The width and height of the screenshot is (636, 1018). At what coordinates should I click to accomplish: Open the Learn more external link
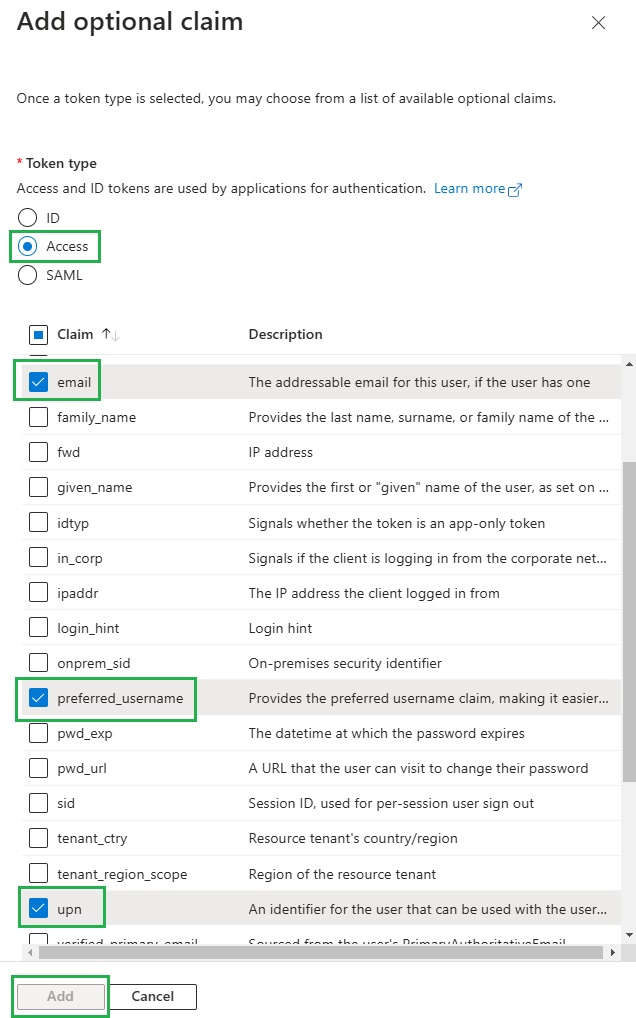click(x=478, y=188)
